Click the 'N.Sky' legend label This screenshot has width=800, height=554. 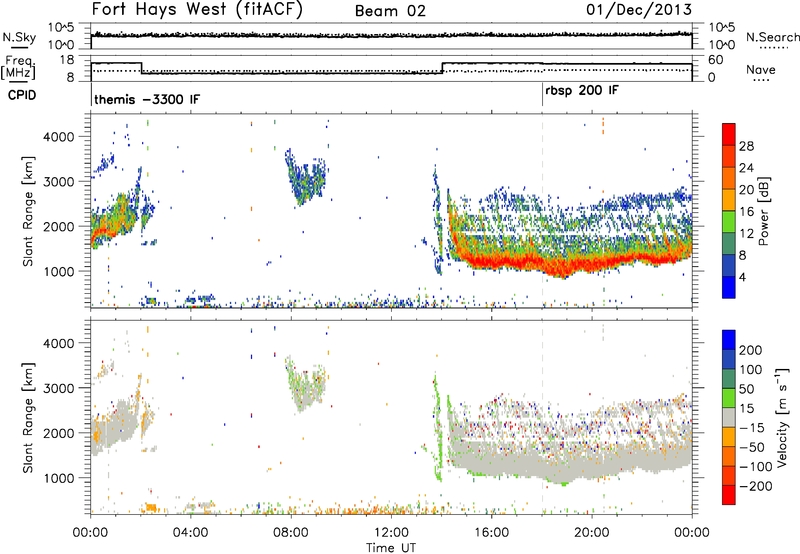click(19, 37)
